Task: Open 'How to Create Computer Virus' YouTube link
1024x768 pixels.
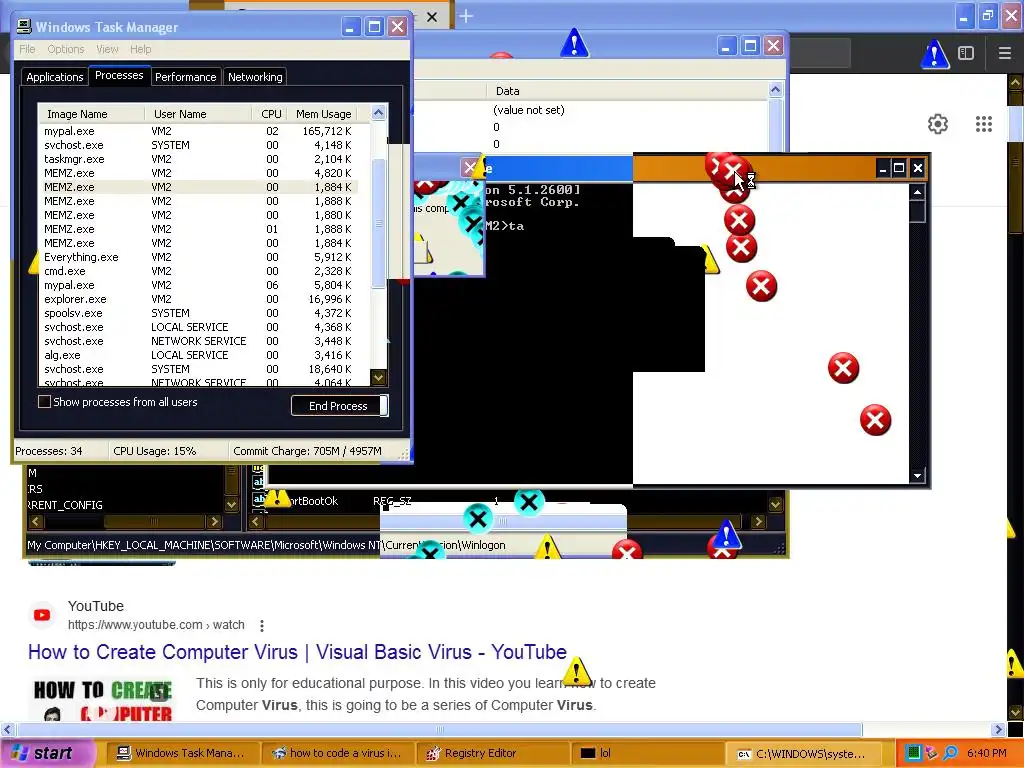Action: [297, 652]
